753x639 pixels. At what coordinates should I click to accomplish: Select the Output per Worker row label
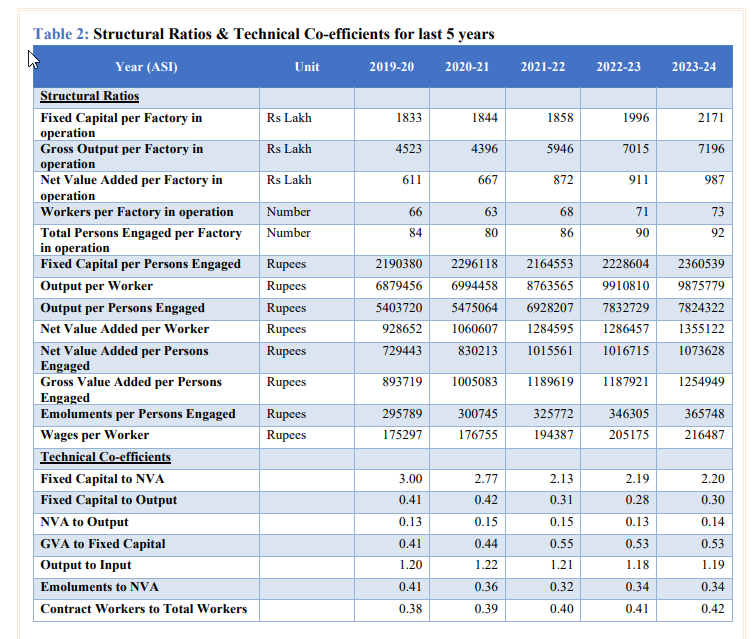pos(96,286)
